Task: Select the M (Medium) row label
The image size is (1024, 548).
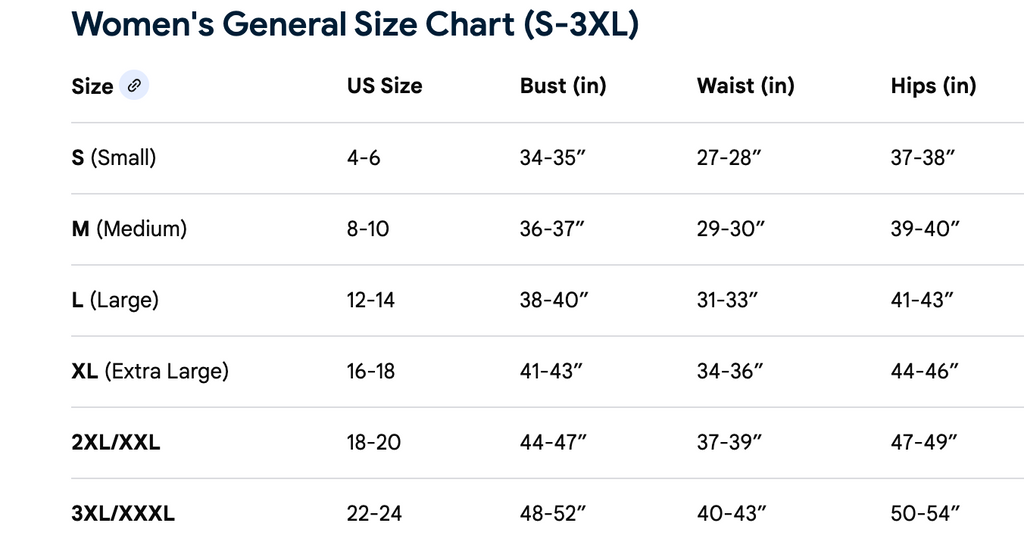Action: click(129, 229)
